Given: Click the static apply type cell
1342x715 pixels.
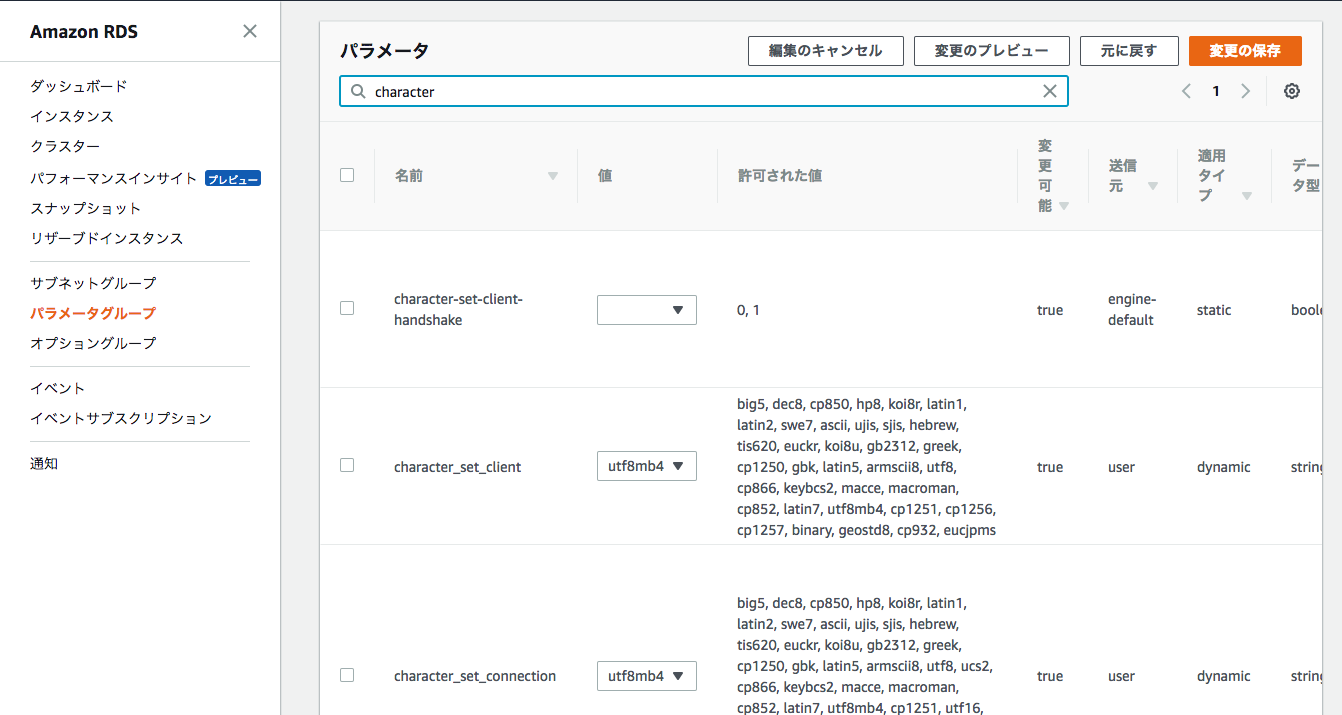Looking at the screenshot, I should click(x=1214, y=310).
